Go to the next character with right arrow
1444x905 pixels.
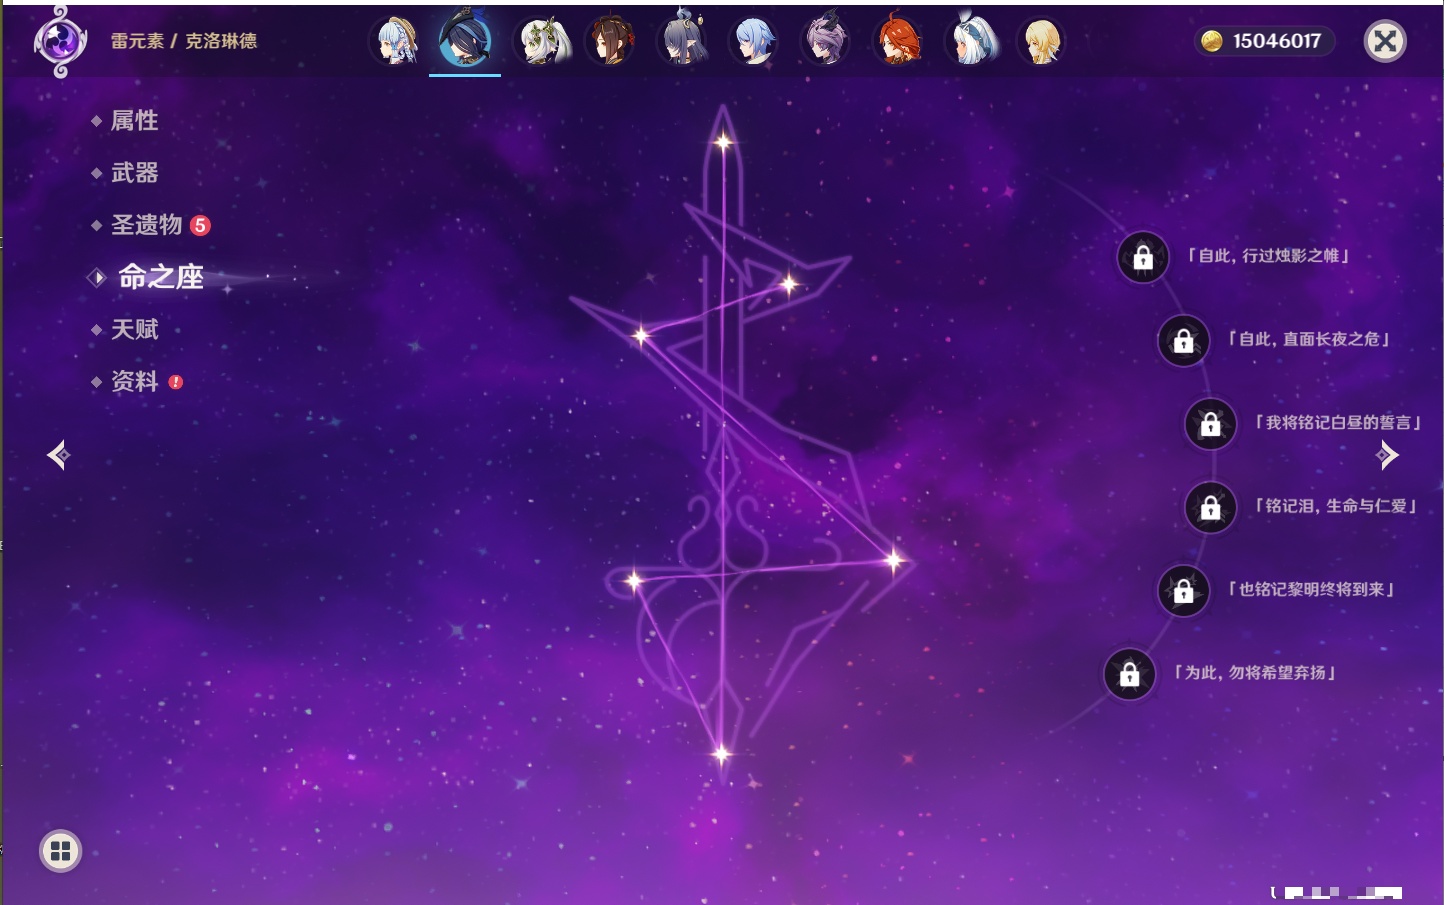pos(1387,455)
